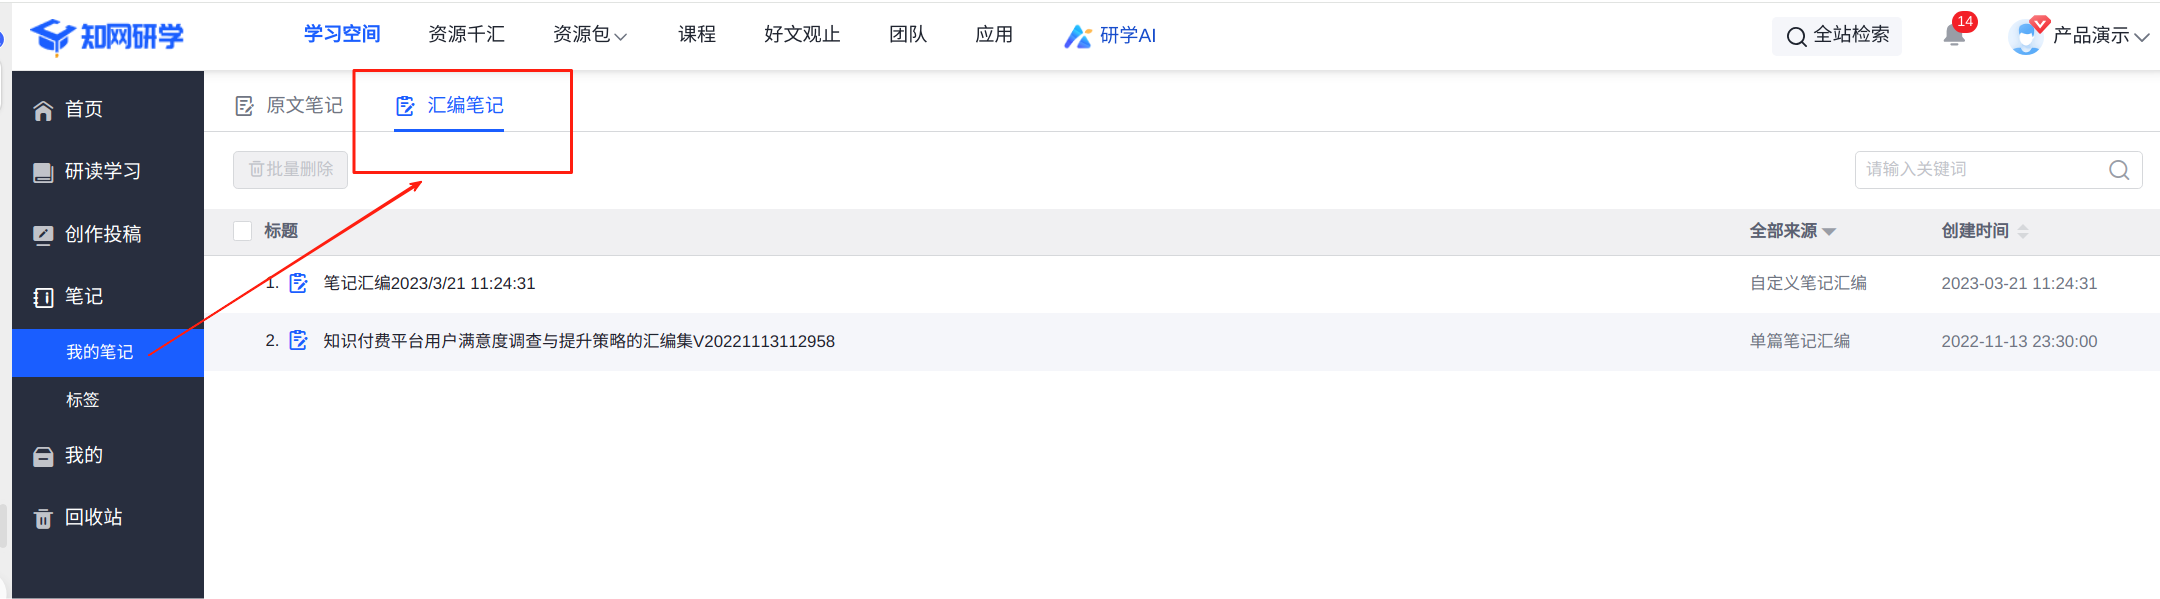Open 全站检索 site-wide search

(x=1837, y=36)
